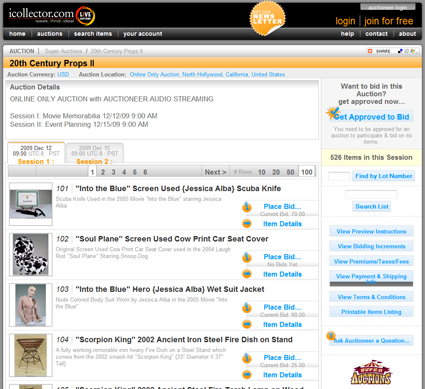Go to page 2 of results

tap(103, 172)
